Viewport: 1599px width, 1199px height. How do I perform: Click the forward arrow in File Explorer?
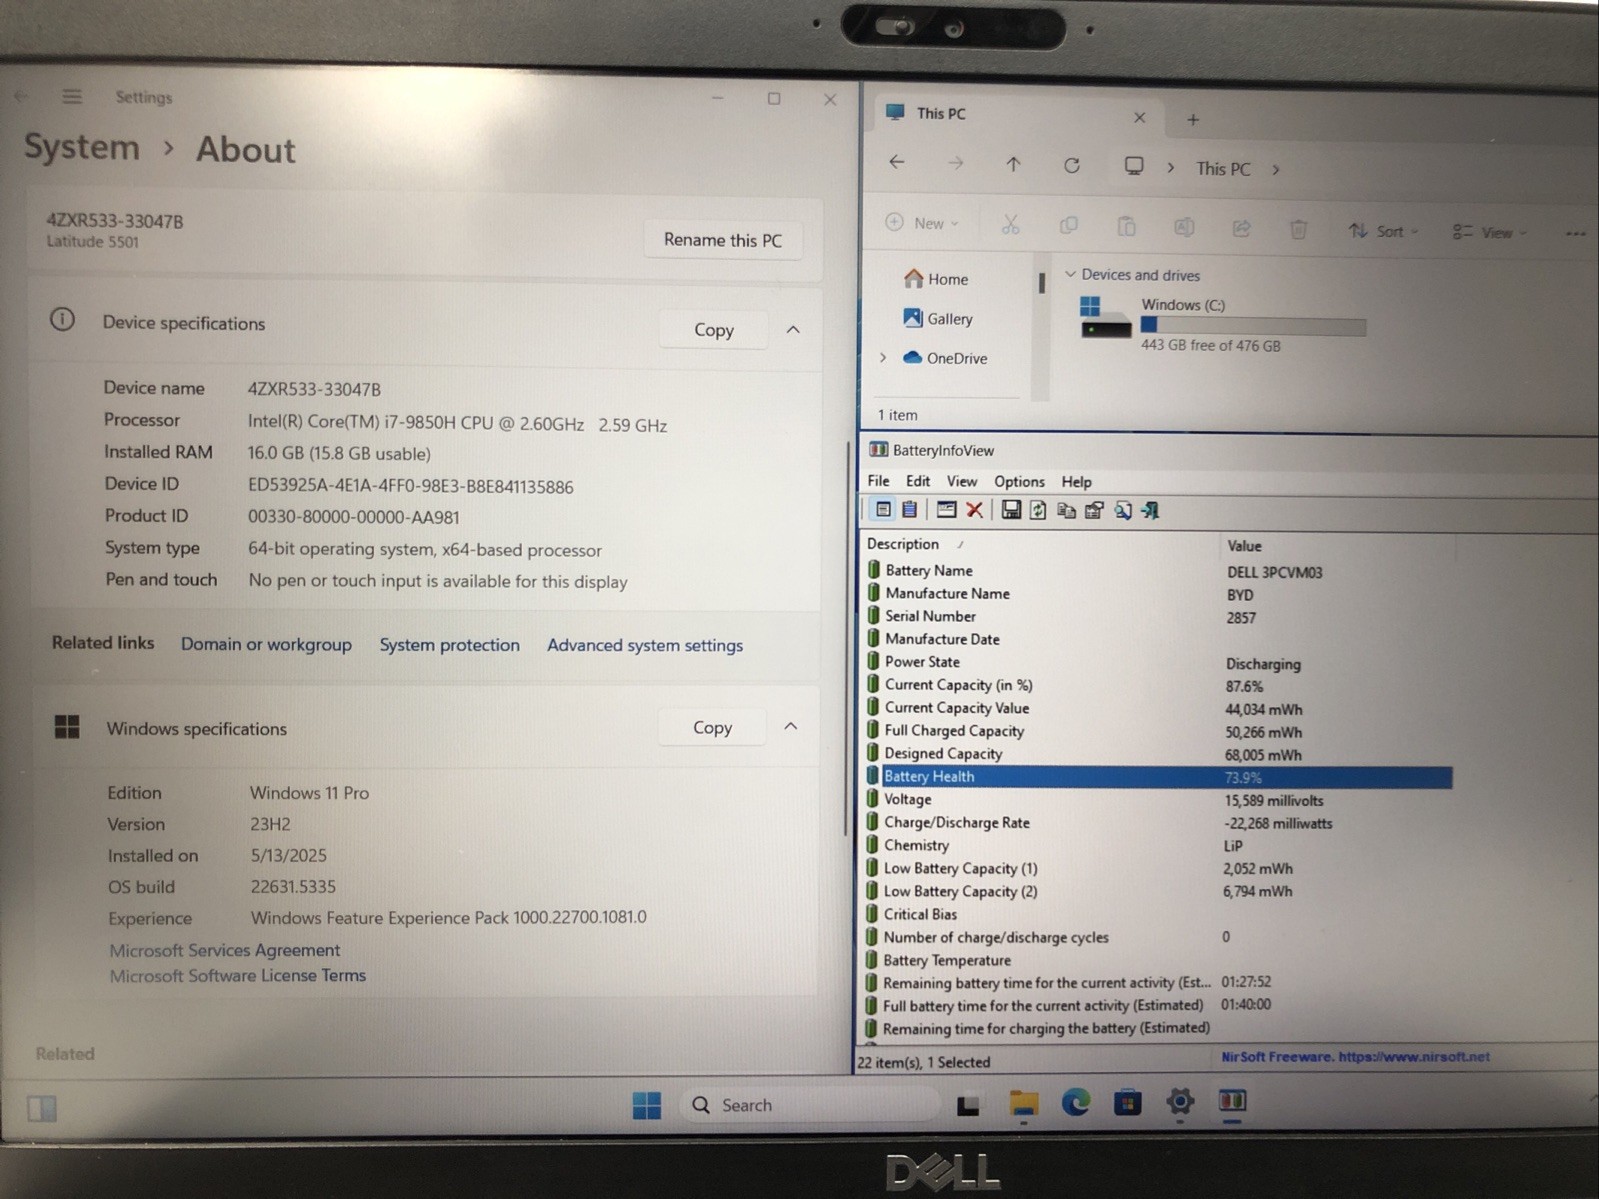tap(956, 163)
